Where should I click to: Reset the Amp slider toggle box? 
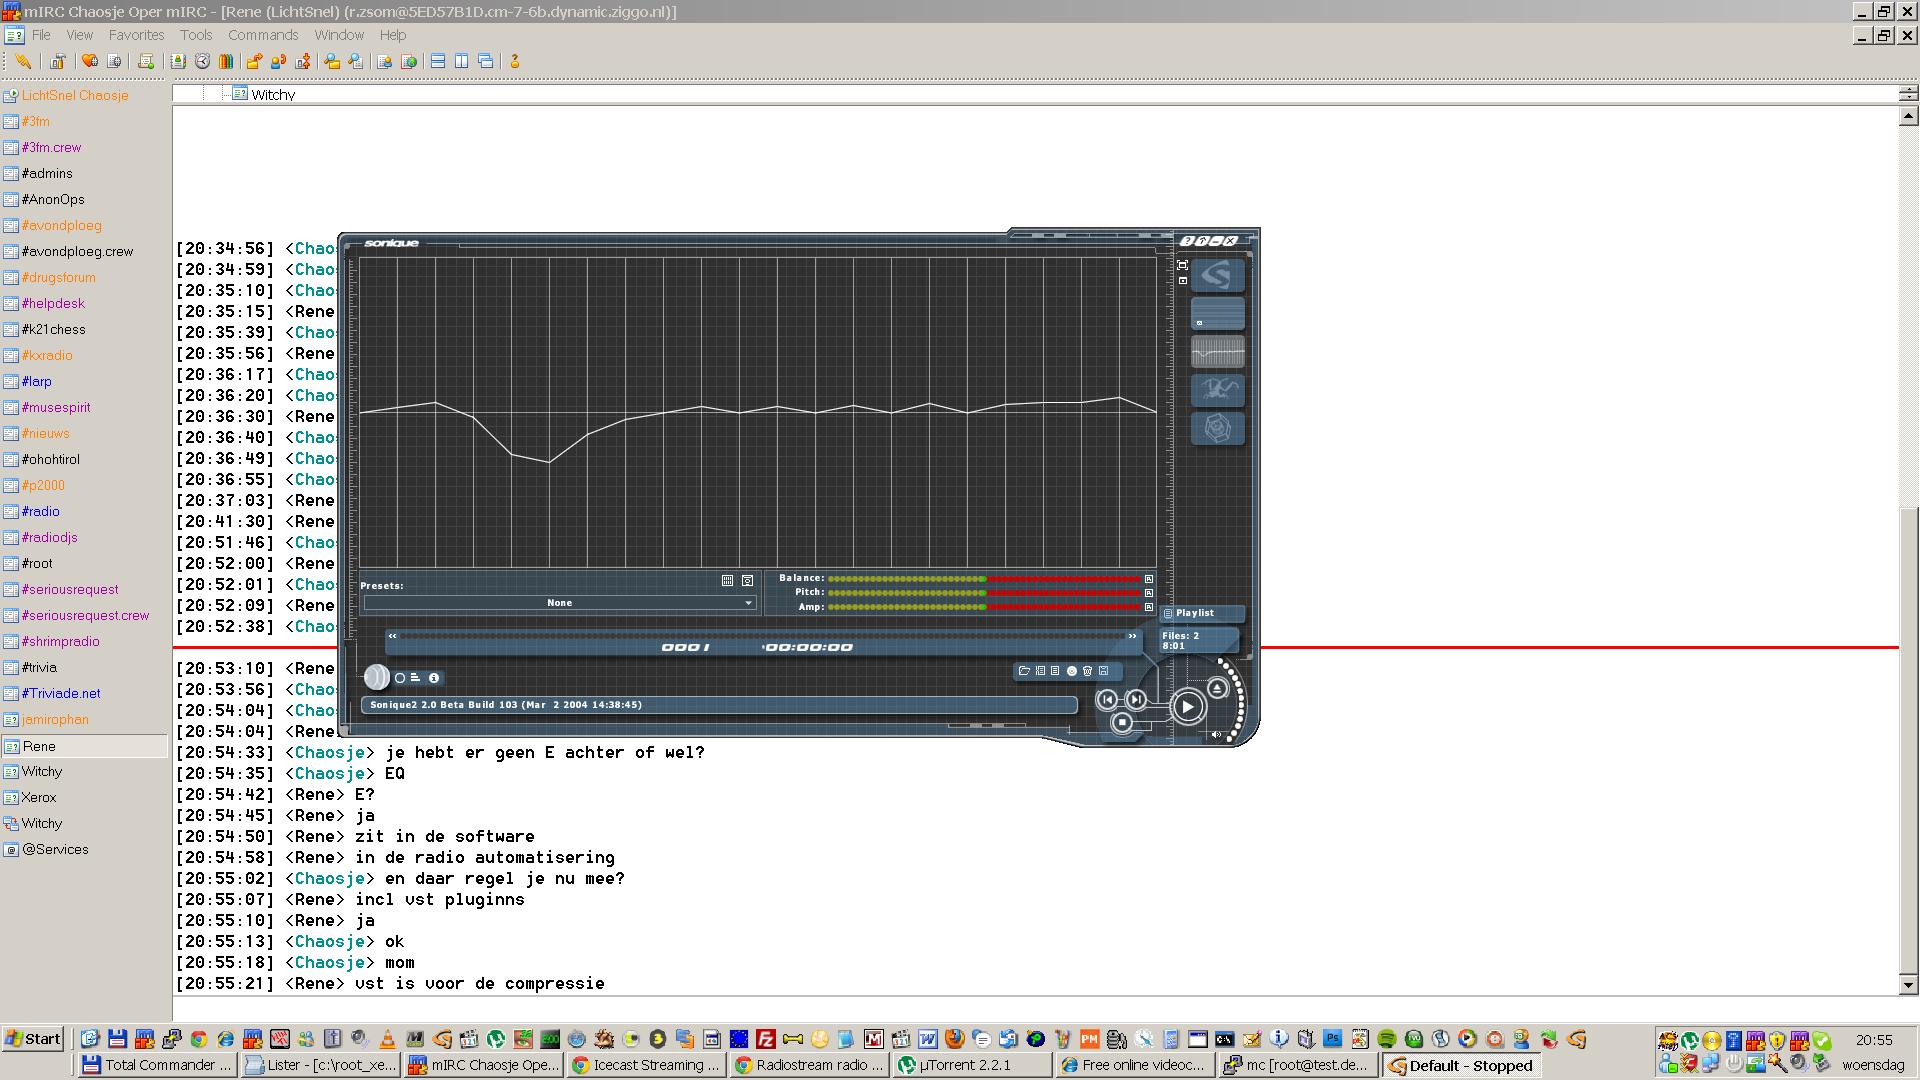tap(1148, 607)
